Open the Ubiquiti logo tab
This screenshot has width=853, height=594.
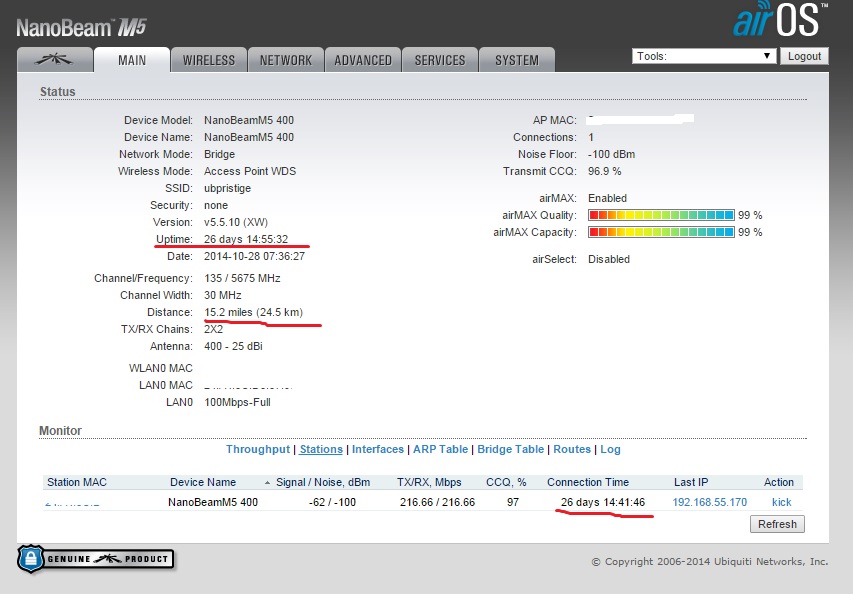coord(55,60)
